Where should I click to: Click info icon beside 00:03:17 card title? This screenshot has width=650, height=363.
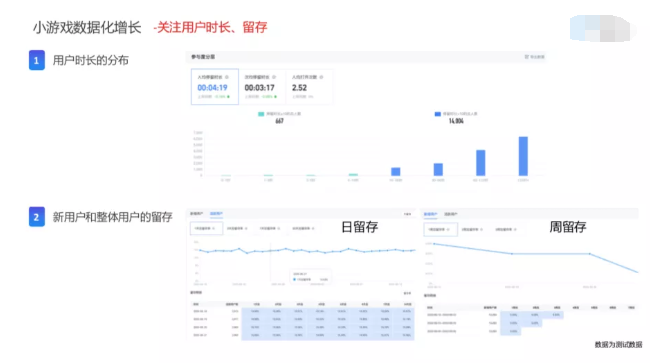[274, 77]
